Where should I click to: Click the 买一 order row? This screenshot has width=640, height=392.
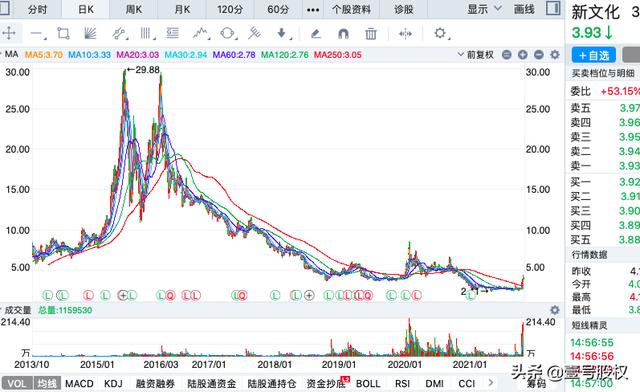pyautogui.click(x=605, y=182)
